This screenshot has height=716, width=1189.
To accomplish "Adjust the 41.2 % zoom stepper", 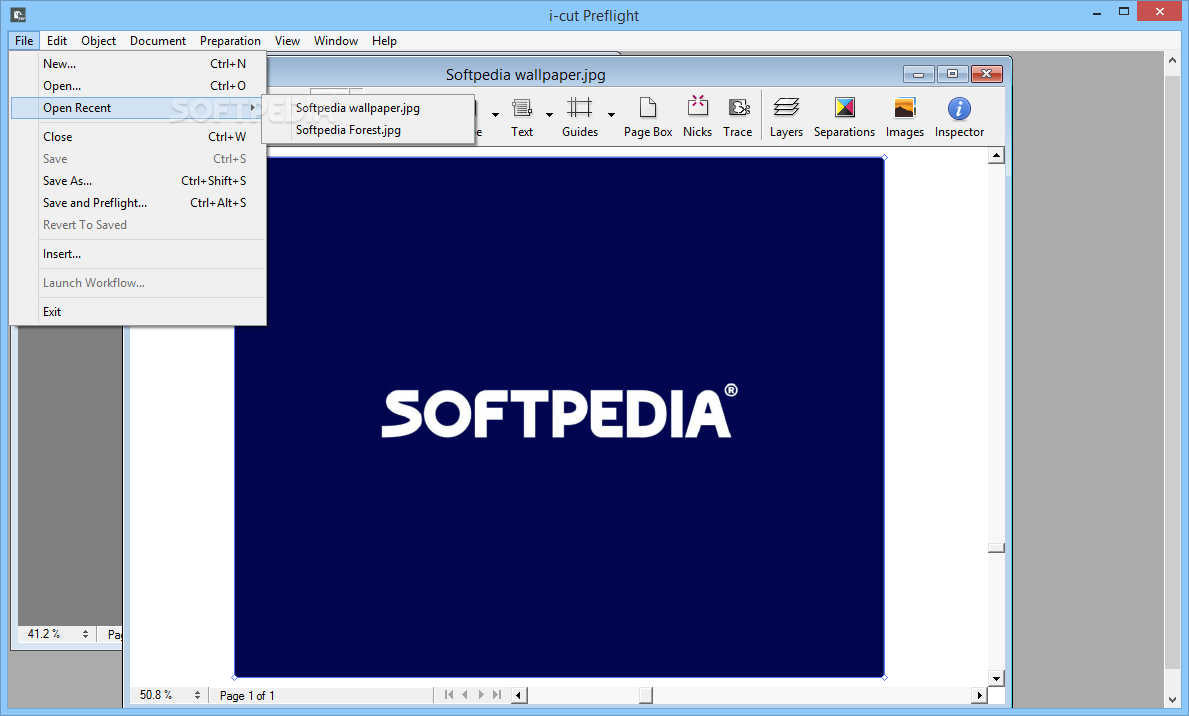I will [x=85, y=634].
